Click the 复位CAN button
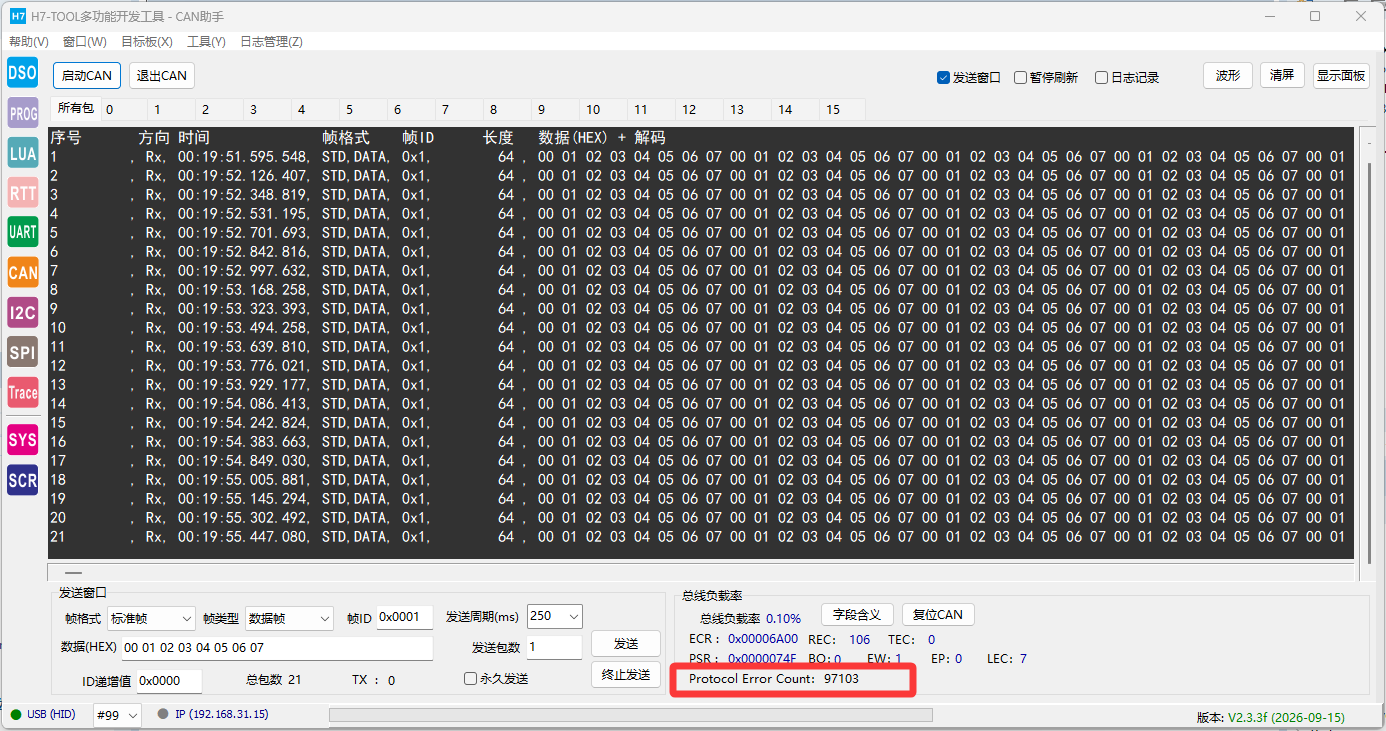The image size is (1386, 731). tap(938, 614)
